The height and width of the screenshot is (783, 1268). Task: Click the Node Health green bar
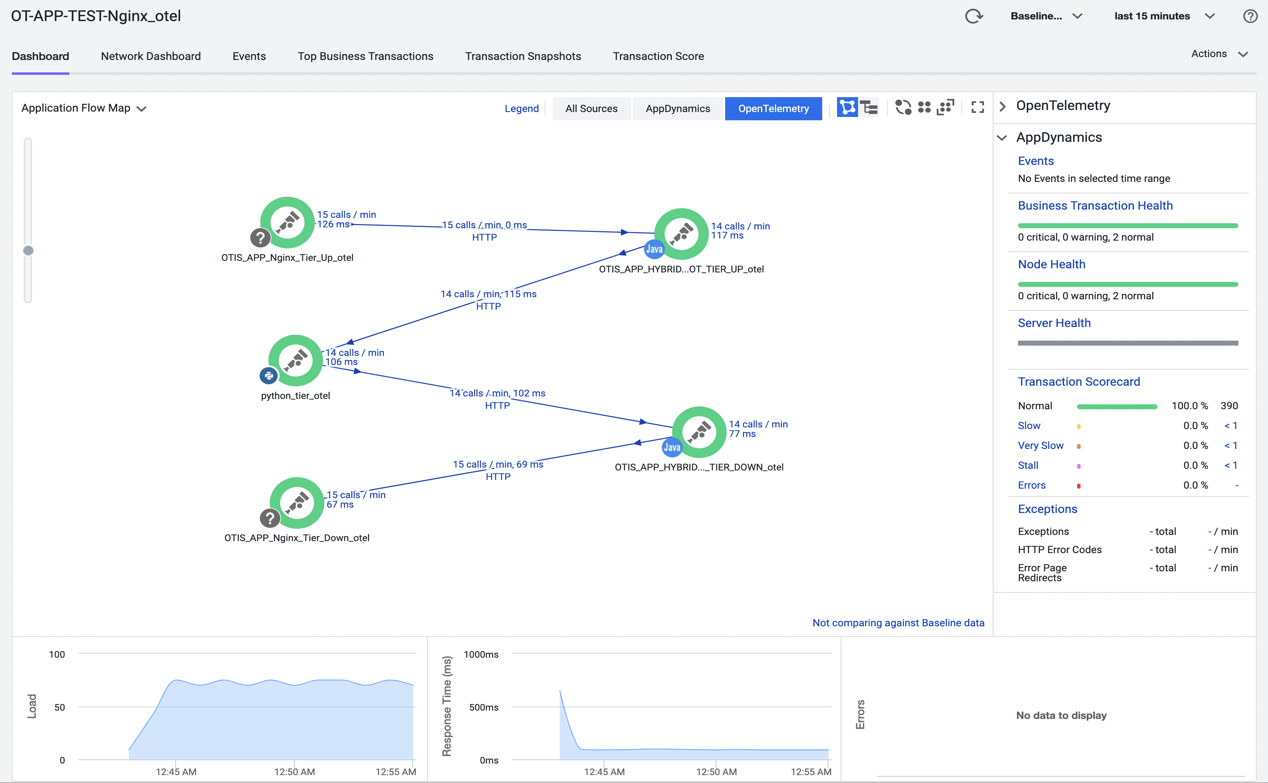1127,284
